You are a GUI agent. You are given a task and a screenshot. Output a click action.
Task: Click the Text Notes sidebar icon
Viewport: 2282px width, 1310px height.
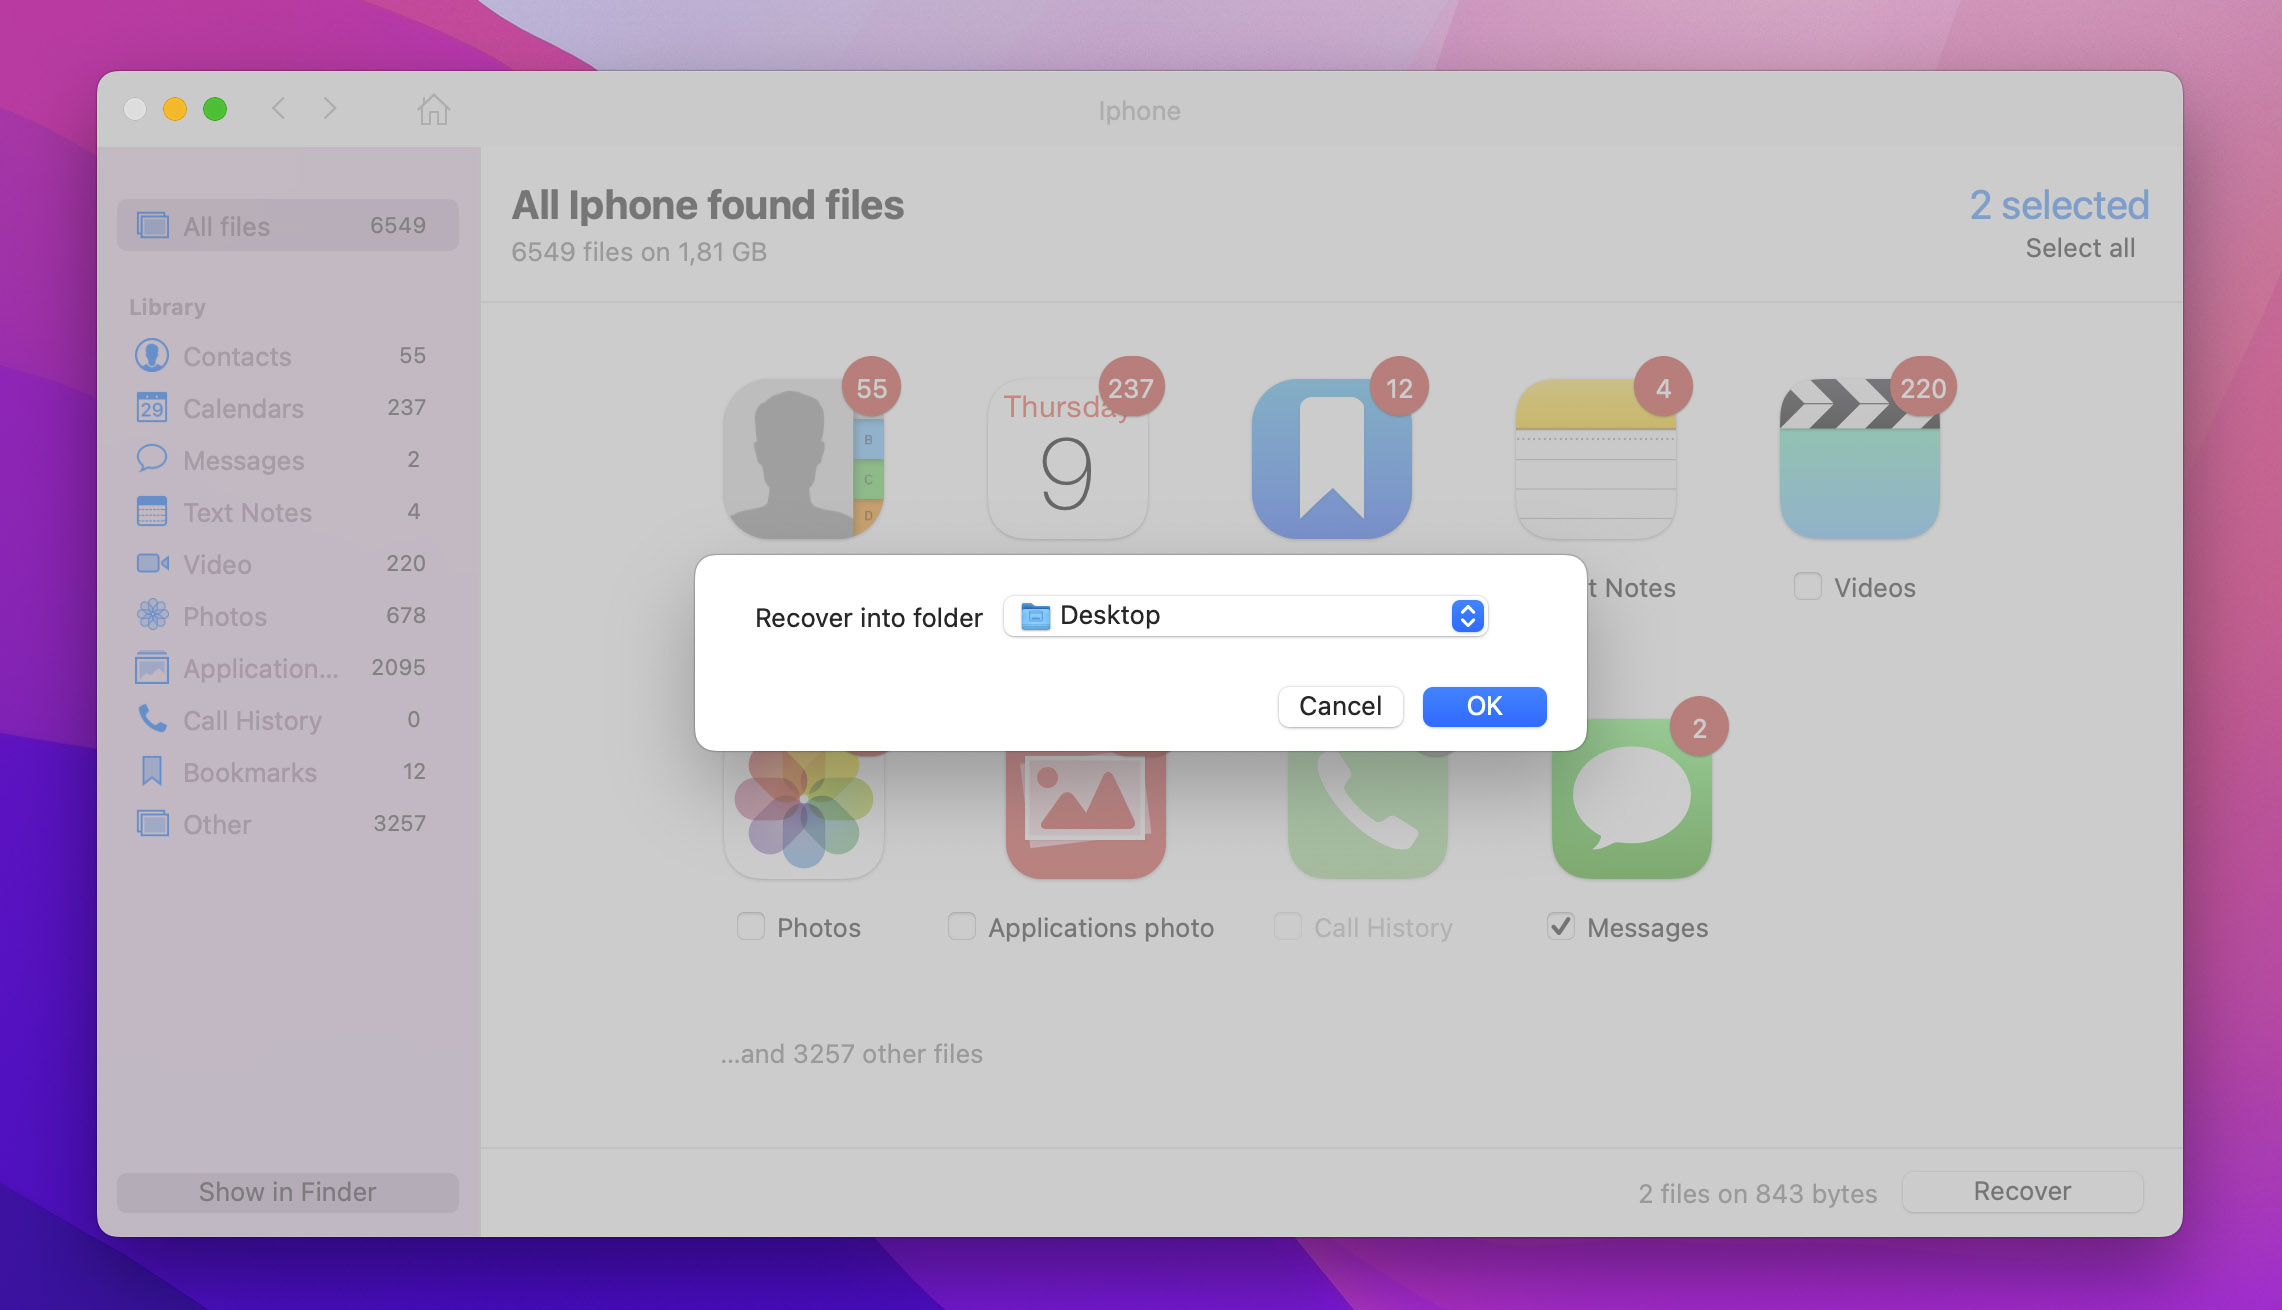pyautogui.click(x=152, y=511)
